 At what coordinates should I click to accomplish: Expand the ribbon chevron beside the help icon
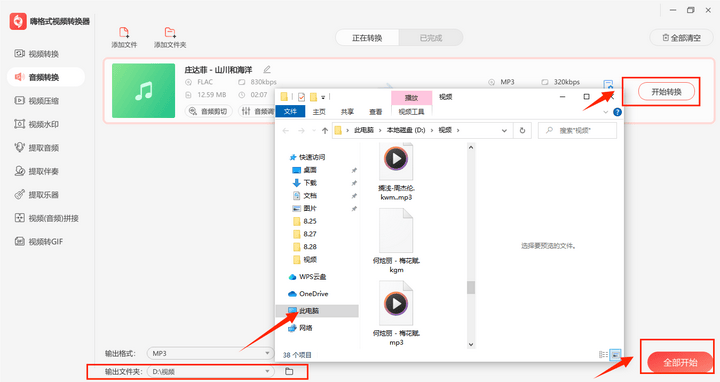coord(606,112)
